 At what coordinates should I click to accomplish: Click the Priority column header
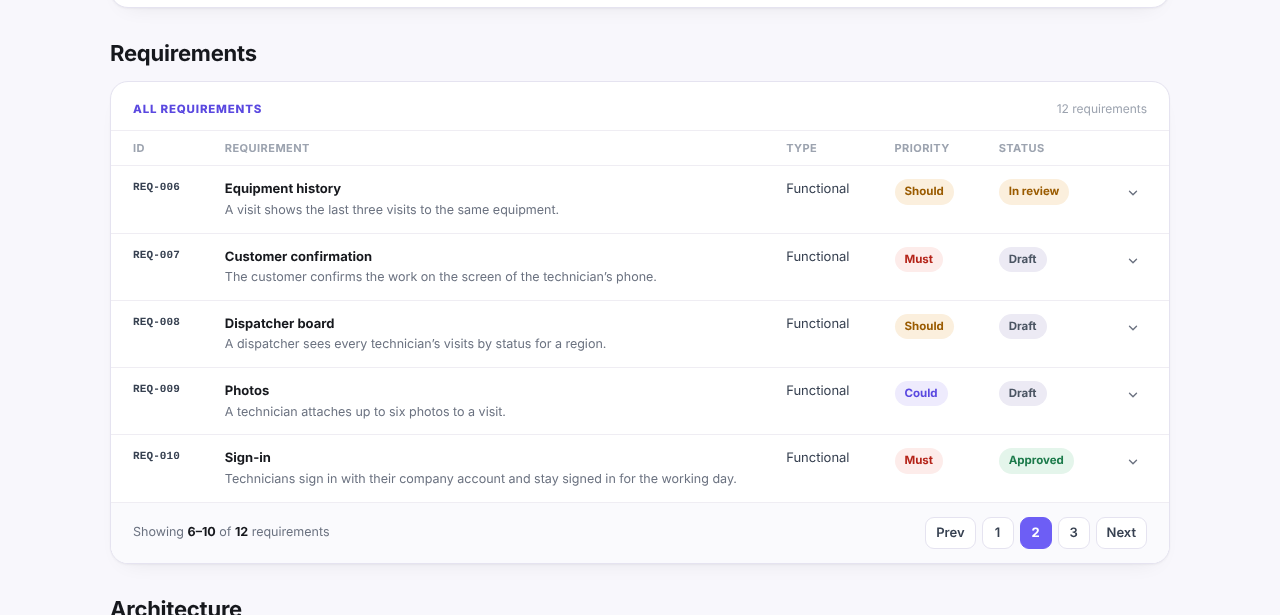point(922,148)
